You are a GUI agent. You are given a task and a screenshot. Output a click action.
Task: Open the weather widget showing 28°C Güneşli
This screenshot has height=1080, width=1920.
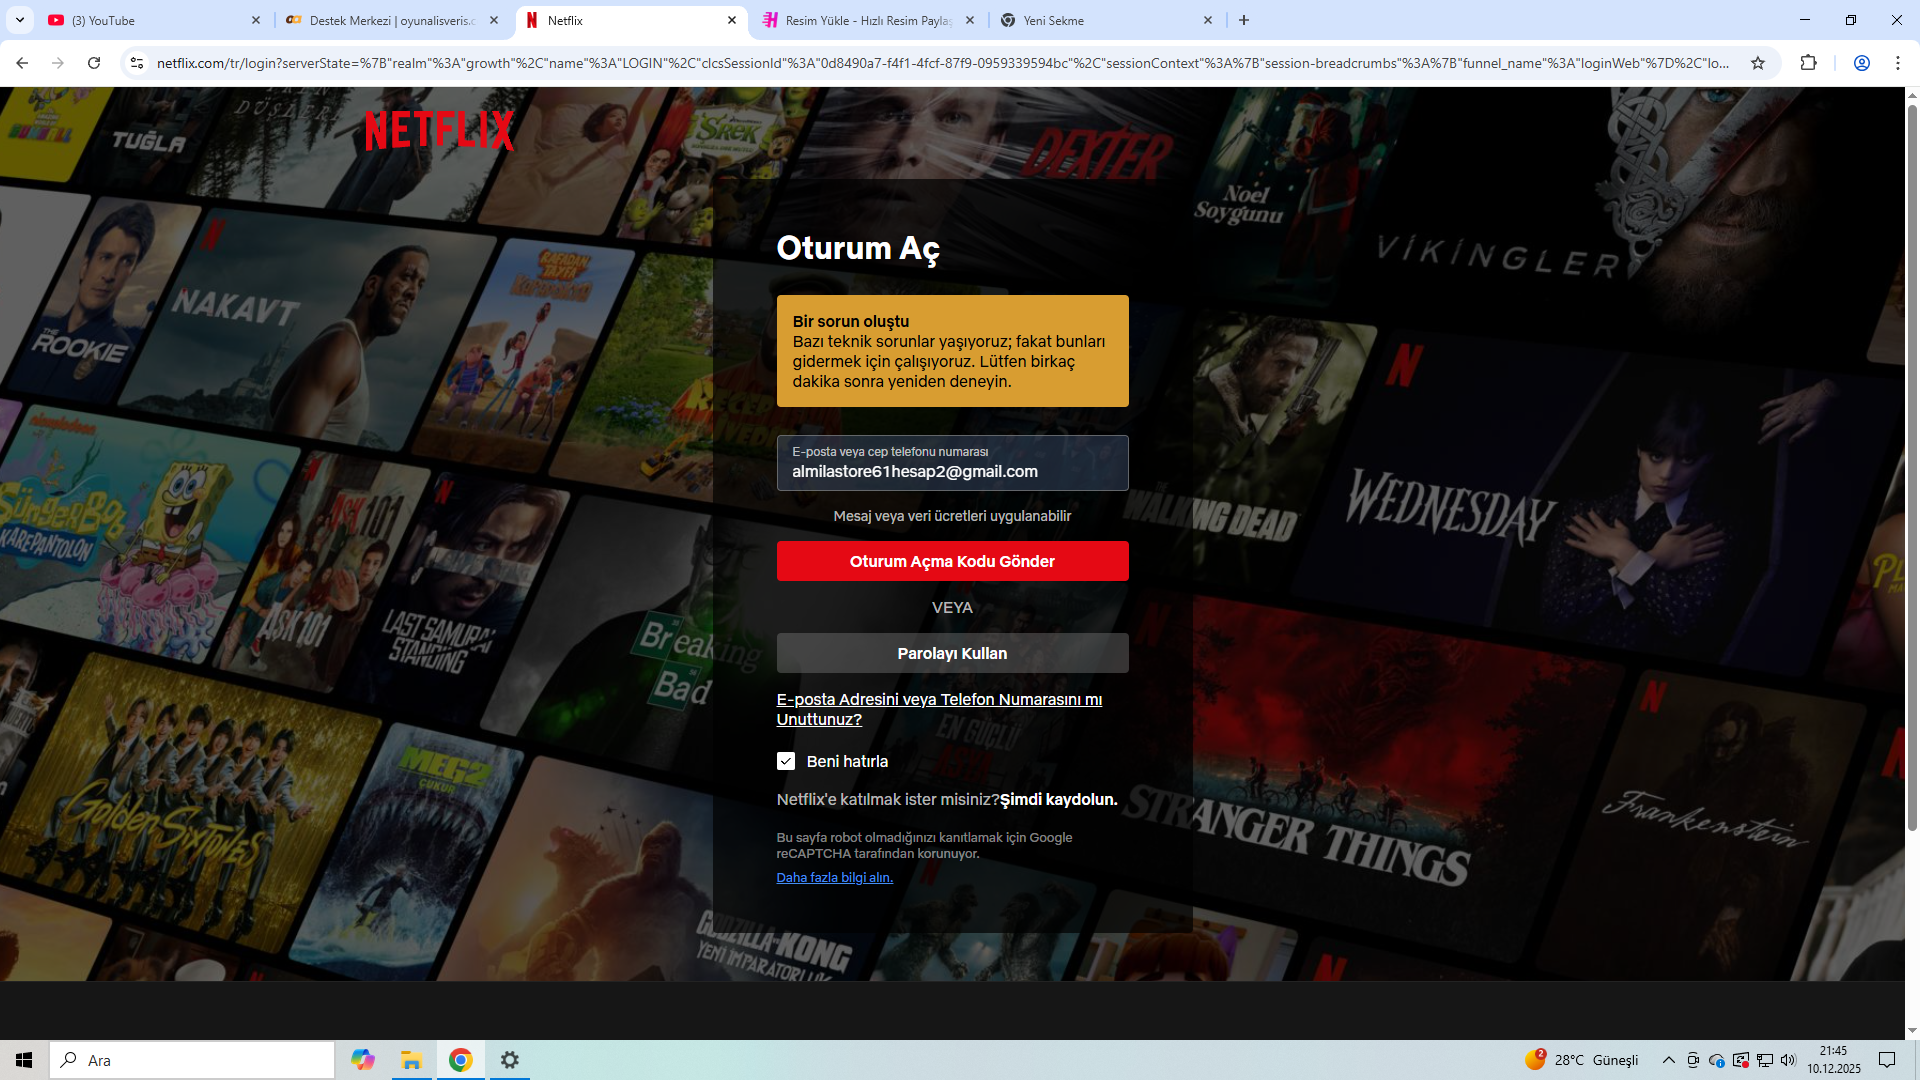coord(1582,1060)
